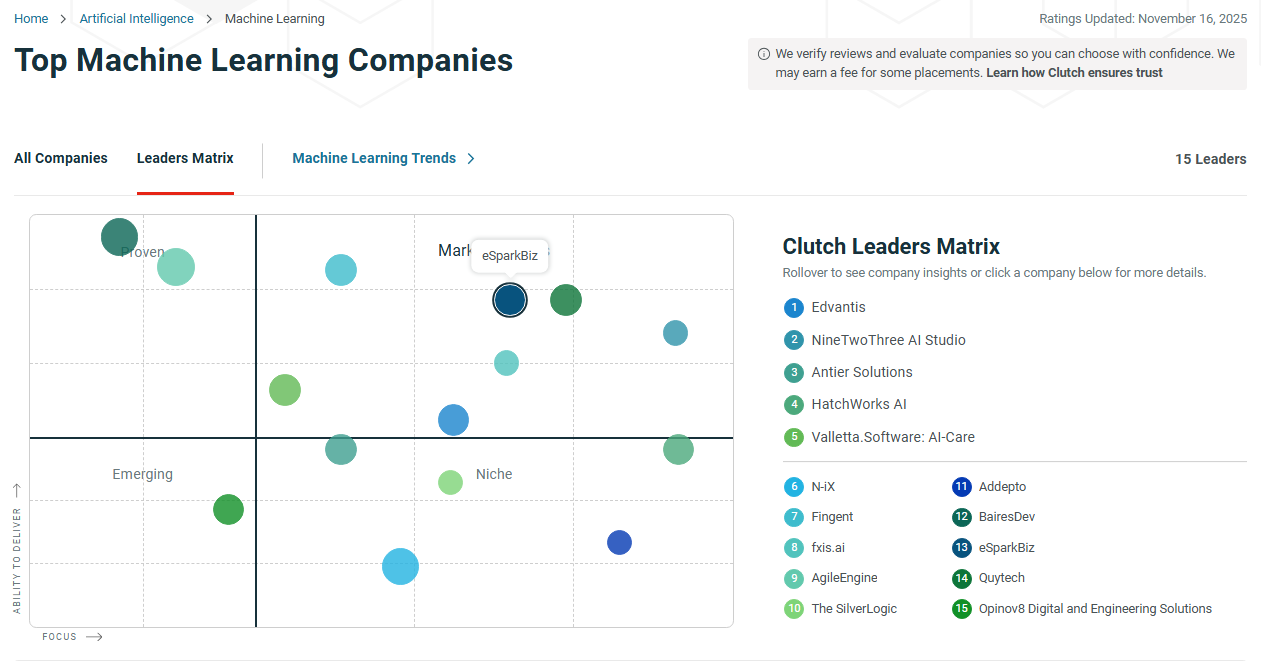Click the "12" badge beside BairesDev
Viewport: 1266px width, 661px height.
pos(962,516)
